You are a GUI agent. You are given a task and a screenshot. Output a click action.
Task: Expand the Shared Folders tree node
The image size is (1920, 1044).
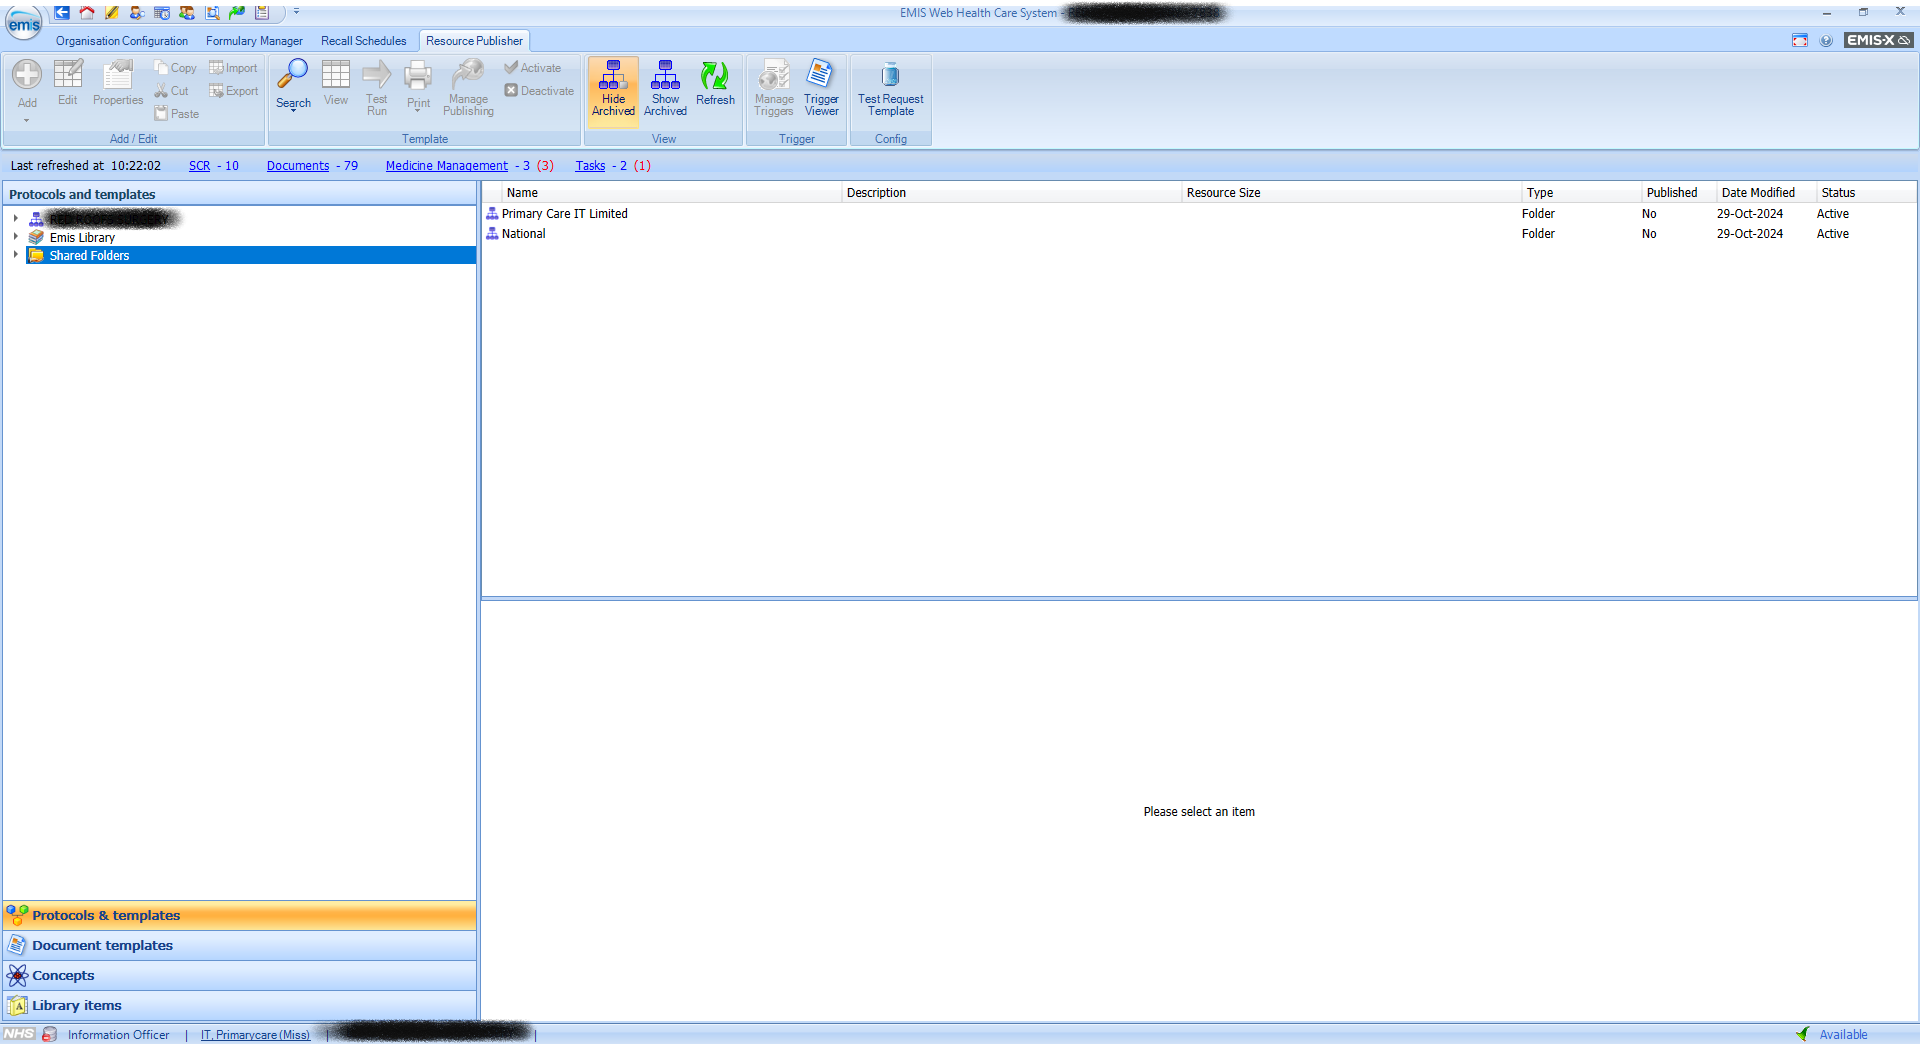[15, 255]
